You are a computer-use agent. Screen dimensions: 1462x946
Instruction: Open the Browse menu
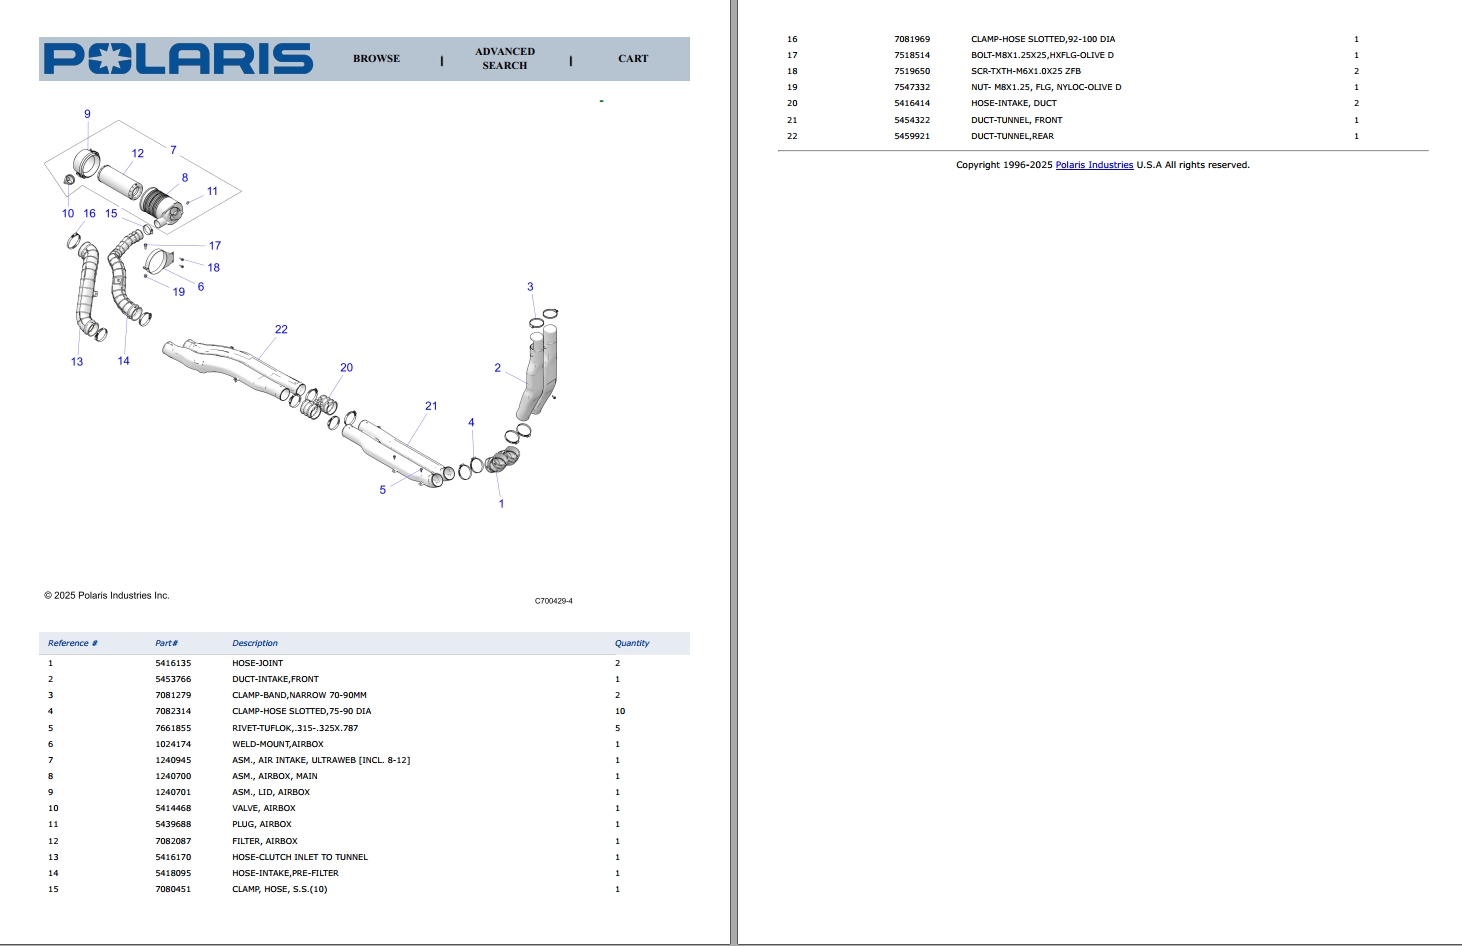point(375,59)
